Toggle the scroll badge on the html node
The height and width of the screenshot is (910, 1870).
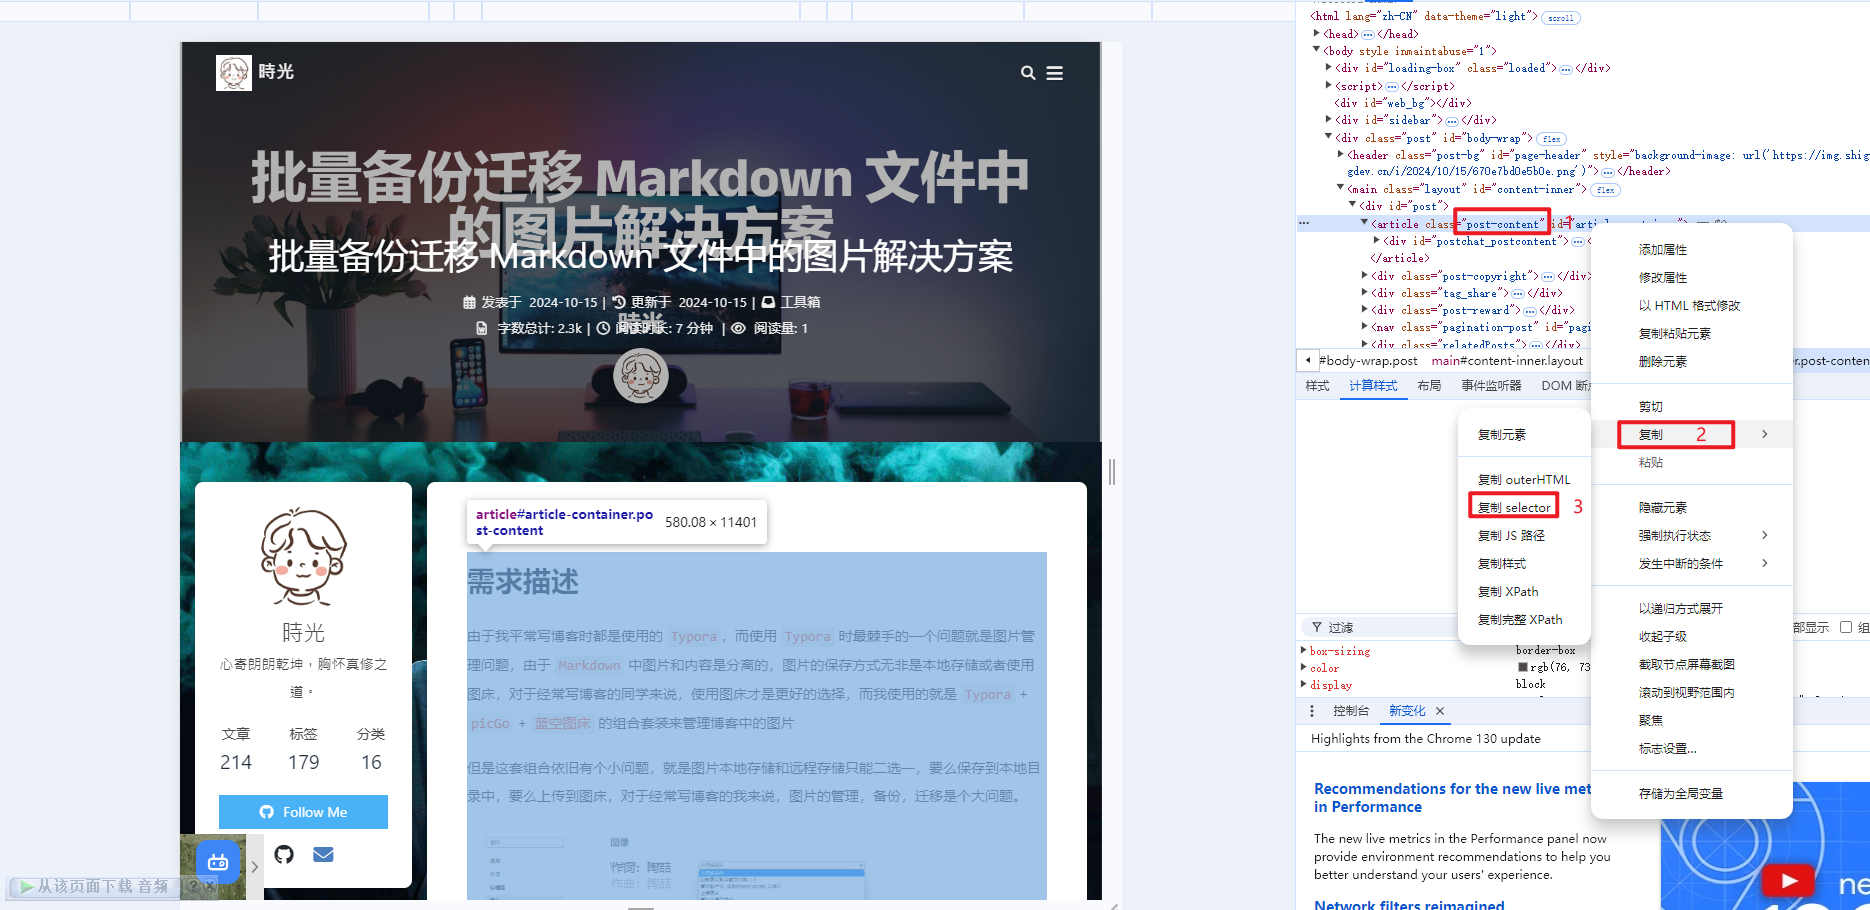(x=1560, y=18)
